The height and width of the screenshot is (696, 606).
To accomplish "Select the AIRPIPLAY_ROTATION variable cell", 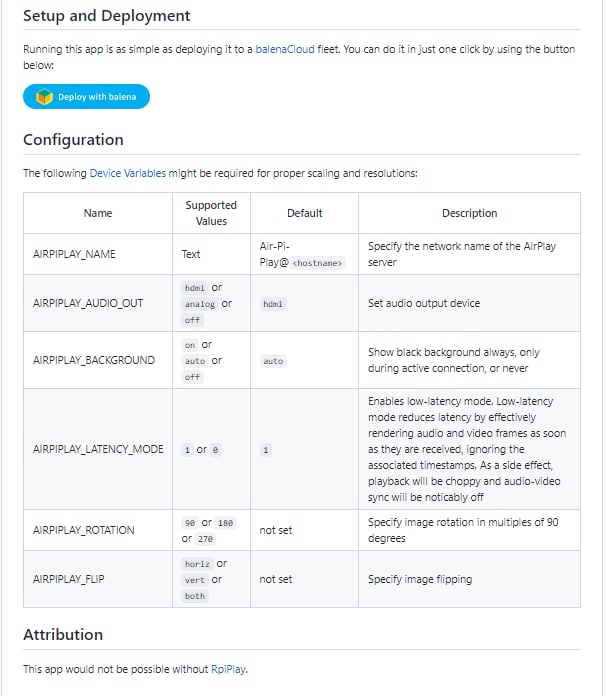I will click(x=83, y=530).
